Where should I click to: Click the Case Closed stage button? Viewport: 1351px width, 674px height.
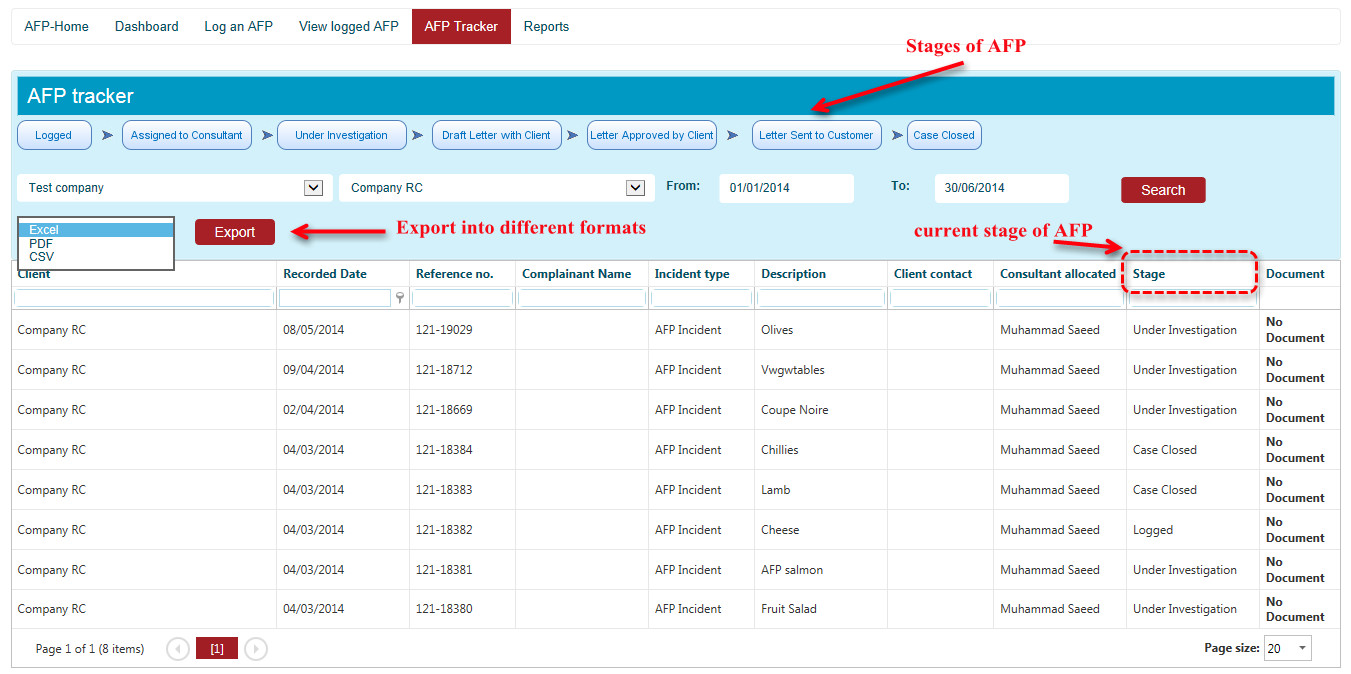pos(943,135)
